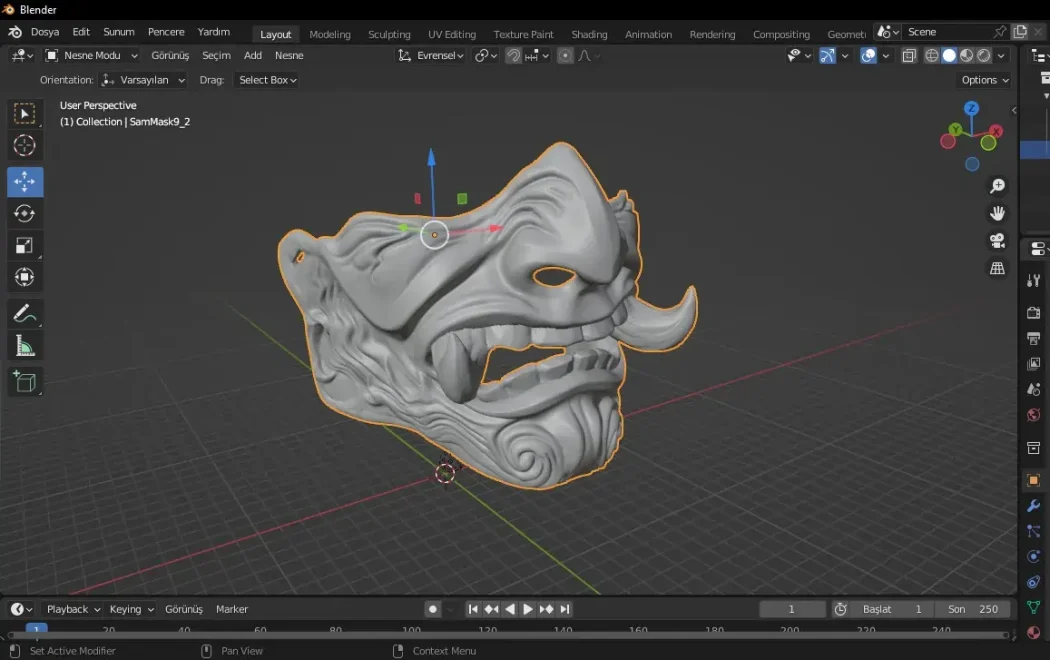Select the Add Cube tool
Screen dimensions: 1050x660
click(25, 381)
